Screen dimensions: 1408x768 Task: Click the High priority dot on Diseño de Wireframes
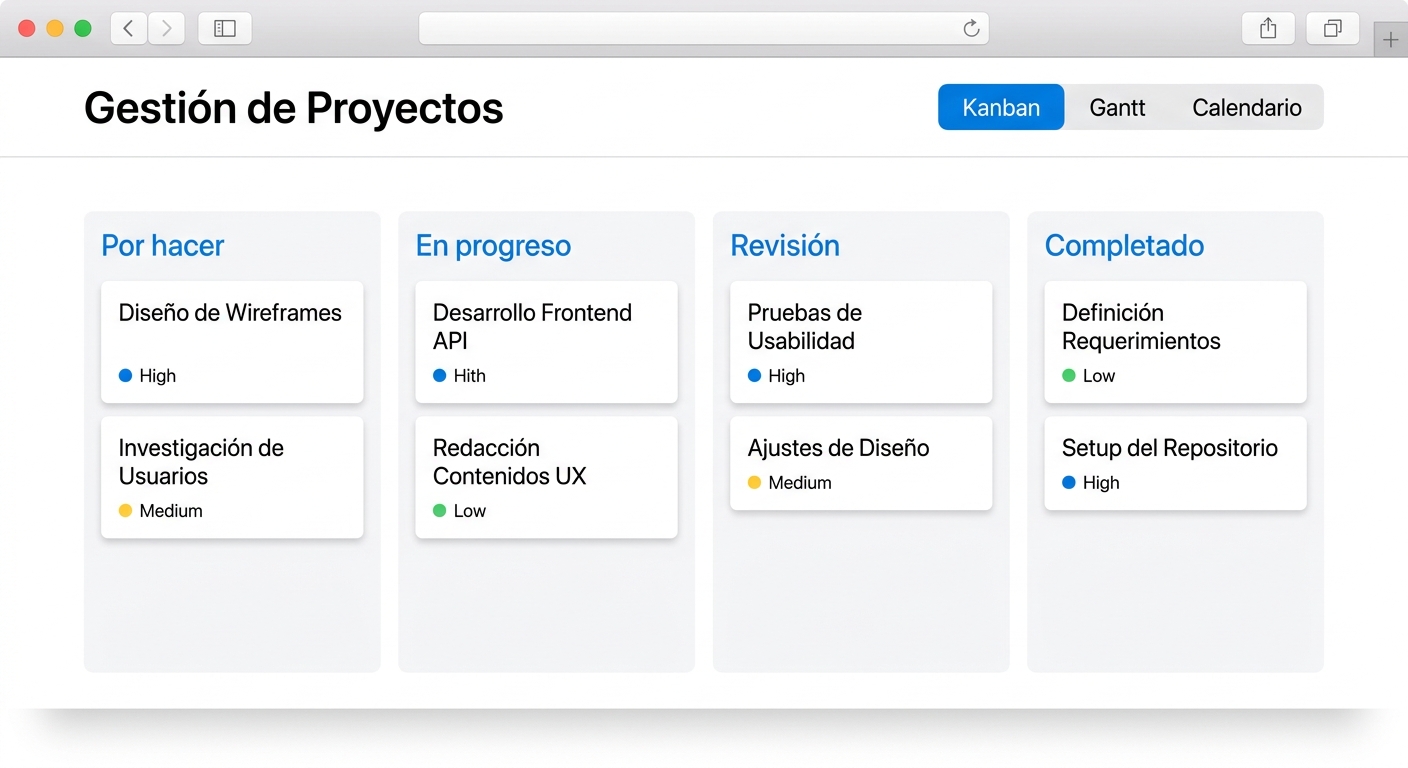tap(127, 375)
